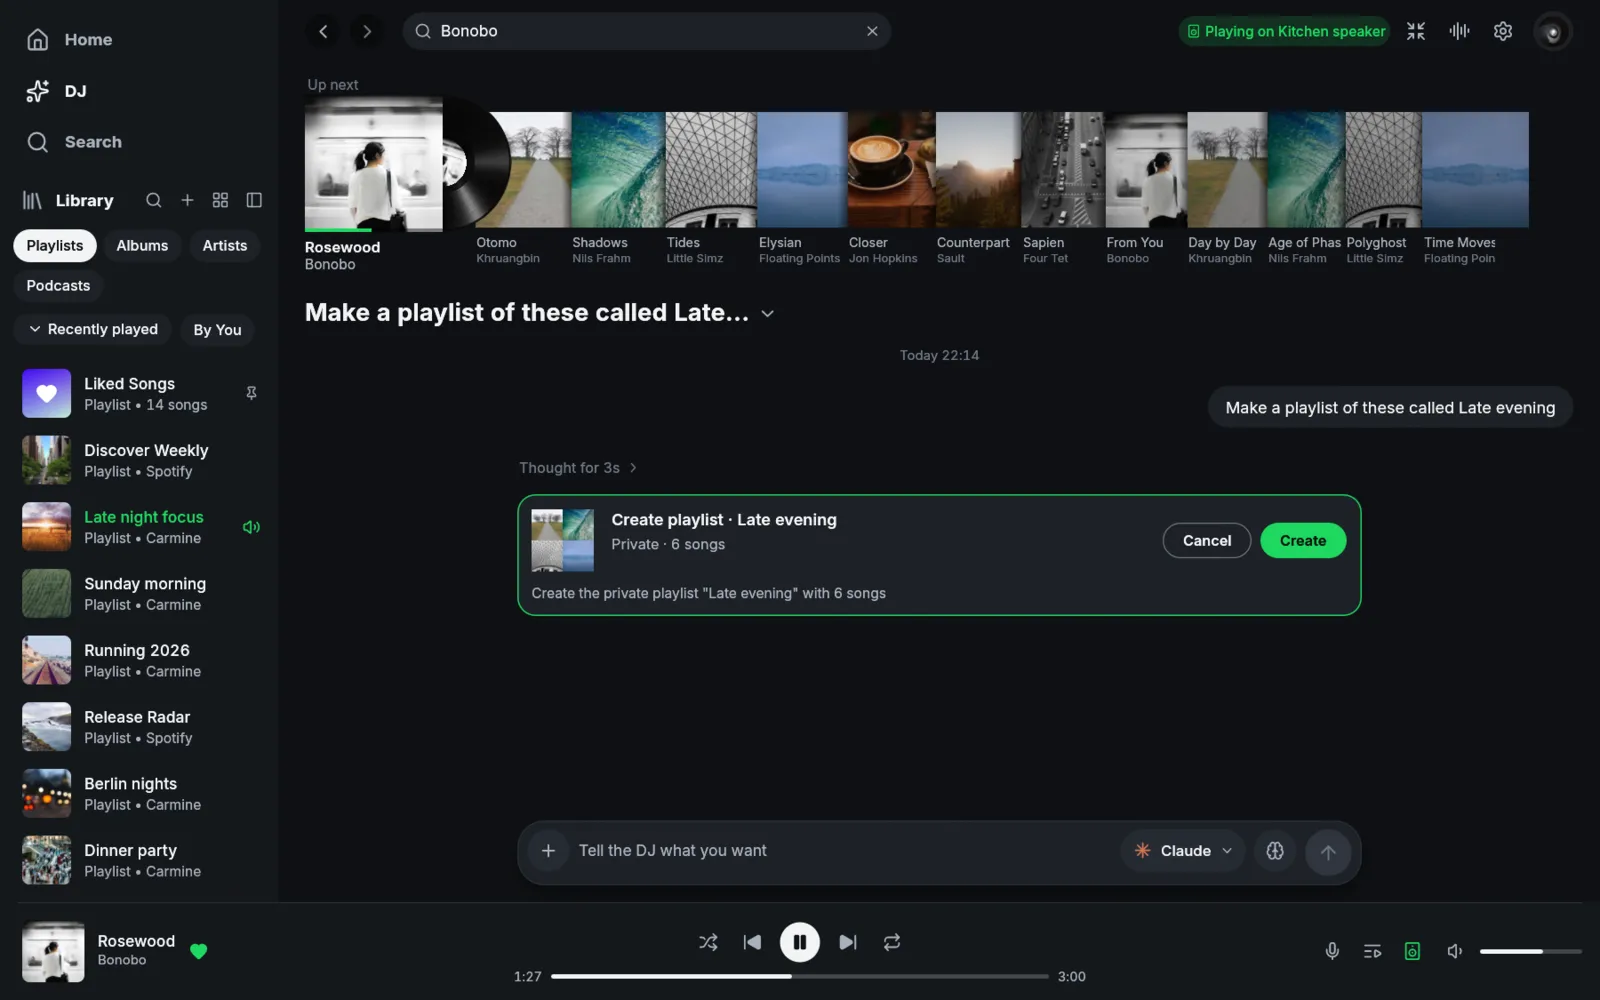Open the DJ sparkle icon
The image size is (1600, 1000).
(38, 91)
